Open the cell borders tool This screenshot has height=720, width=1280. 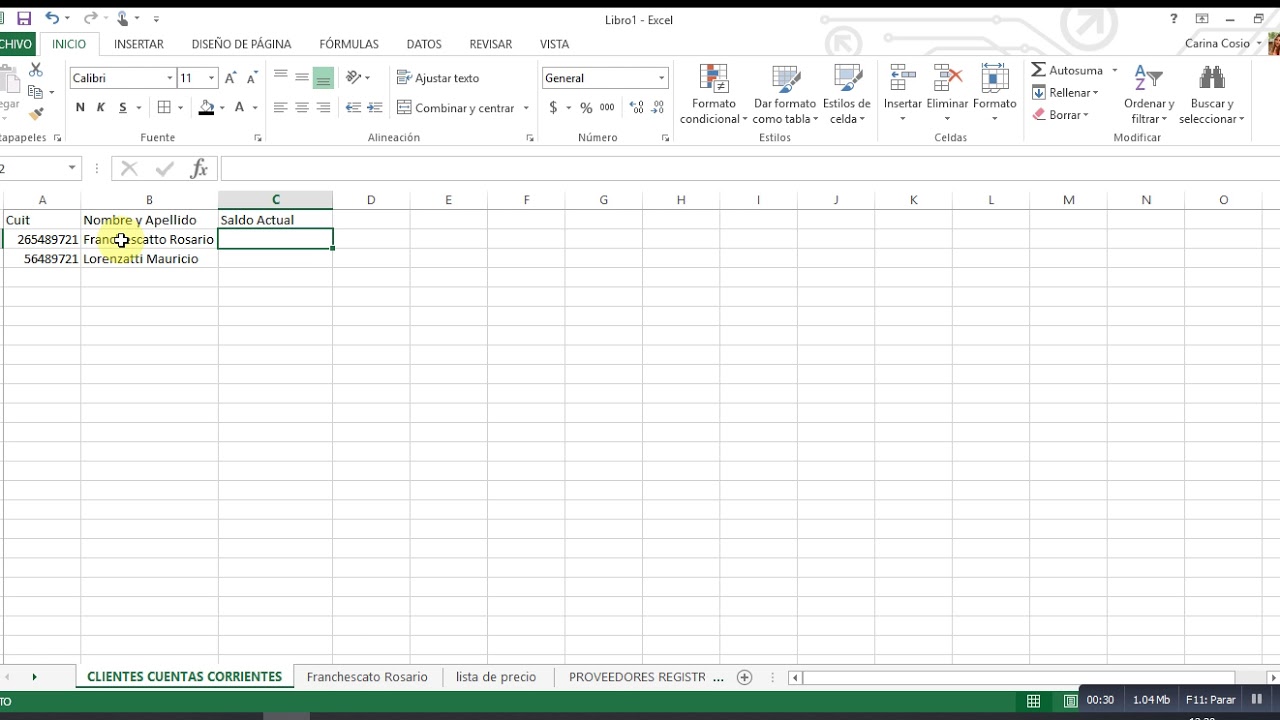point(165,108)
